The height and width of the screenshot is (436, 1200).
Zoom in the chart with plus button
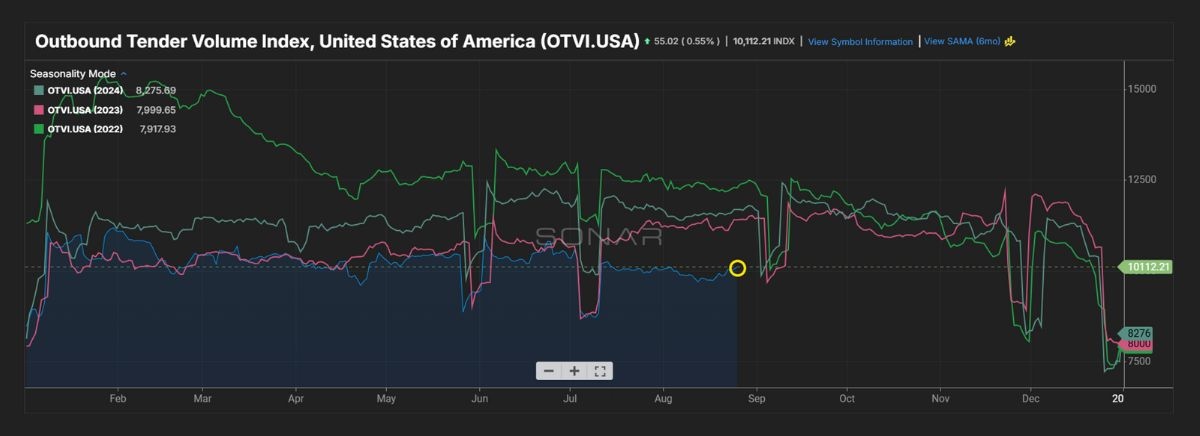click(574, 371)
